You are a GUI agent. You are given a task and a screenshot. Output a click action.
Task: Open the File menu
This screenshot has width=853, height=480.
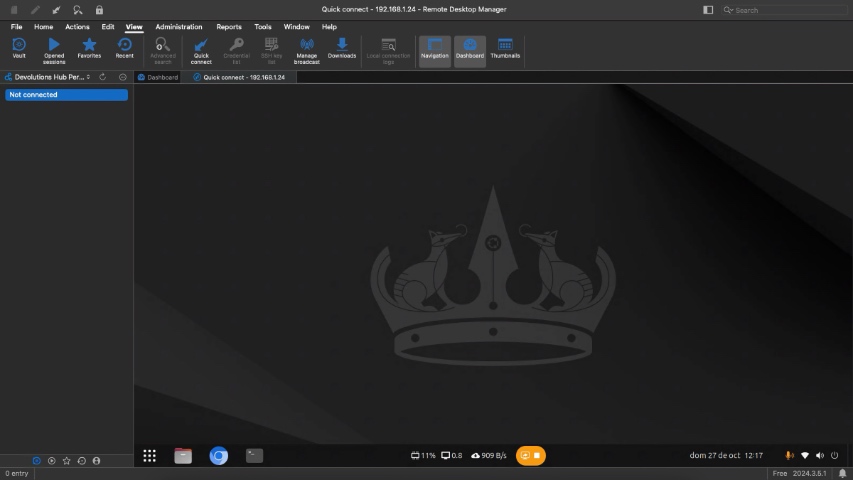16,27
